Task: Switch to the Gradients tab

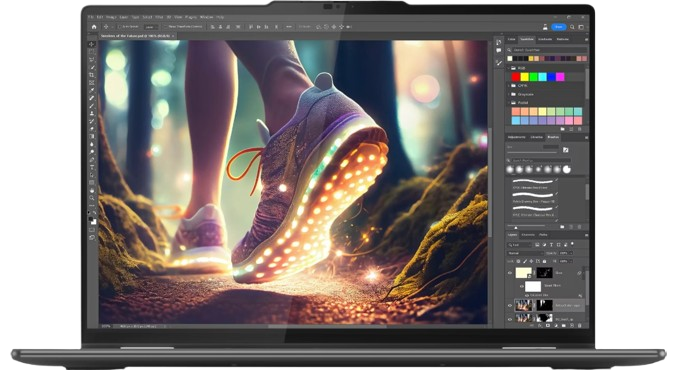Action: pos(545,39)
